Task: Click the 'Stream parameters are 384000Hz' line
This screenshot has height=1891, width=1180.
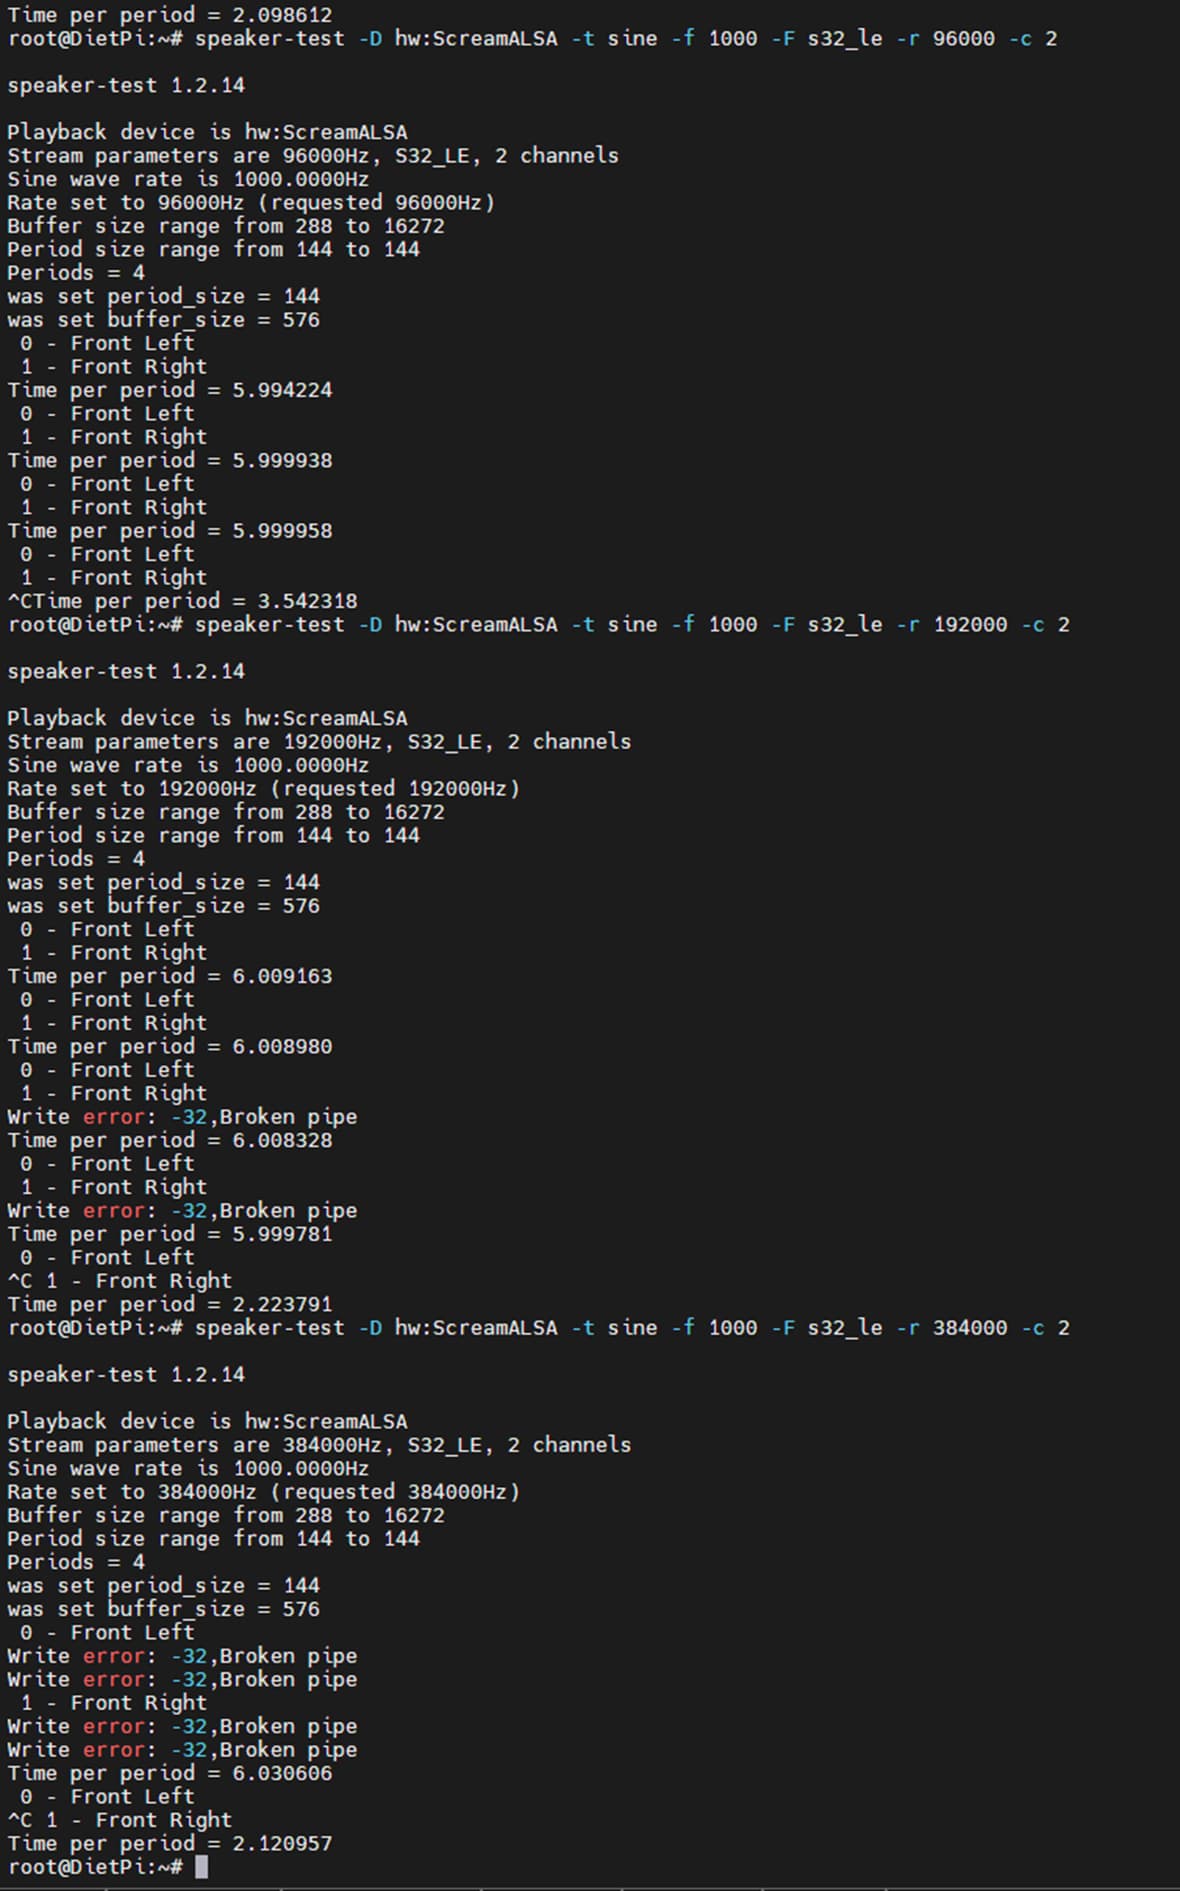Action: tap(319, 1445)
